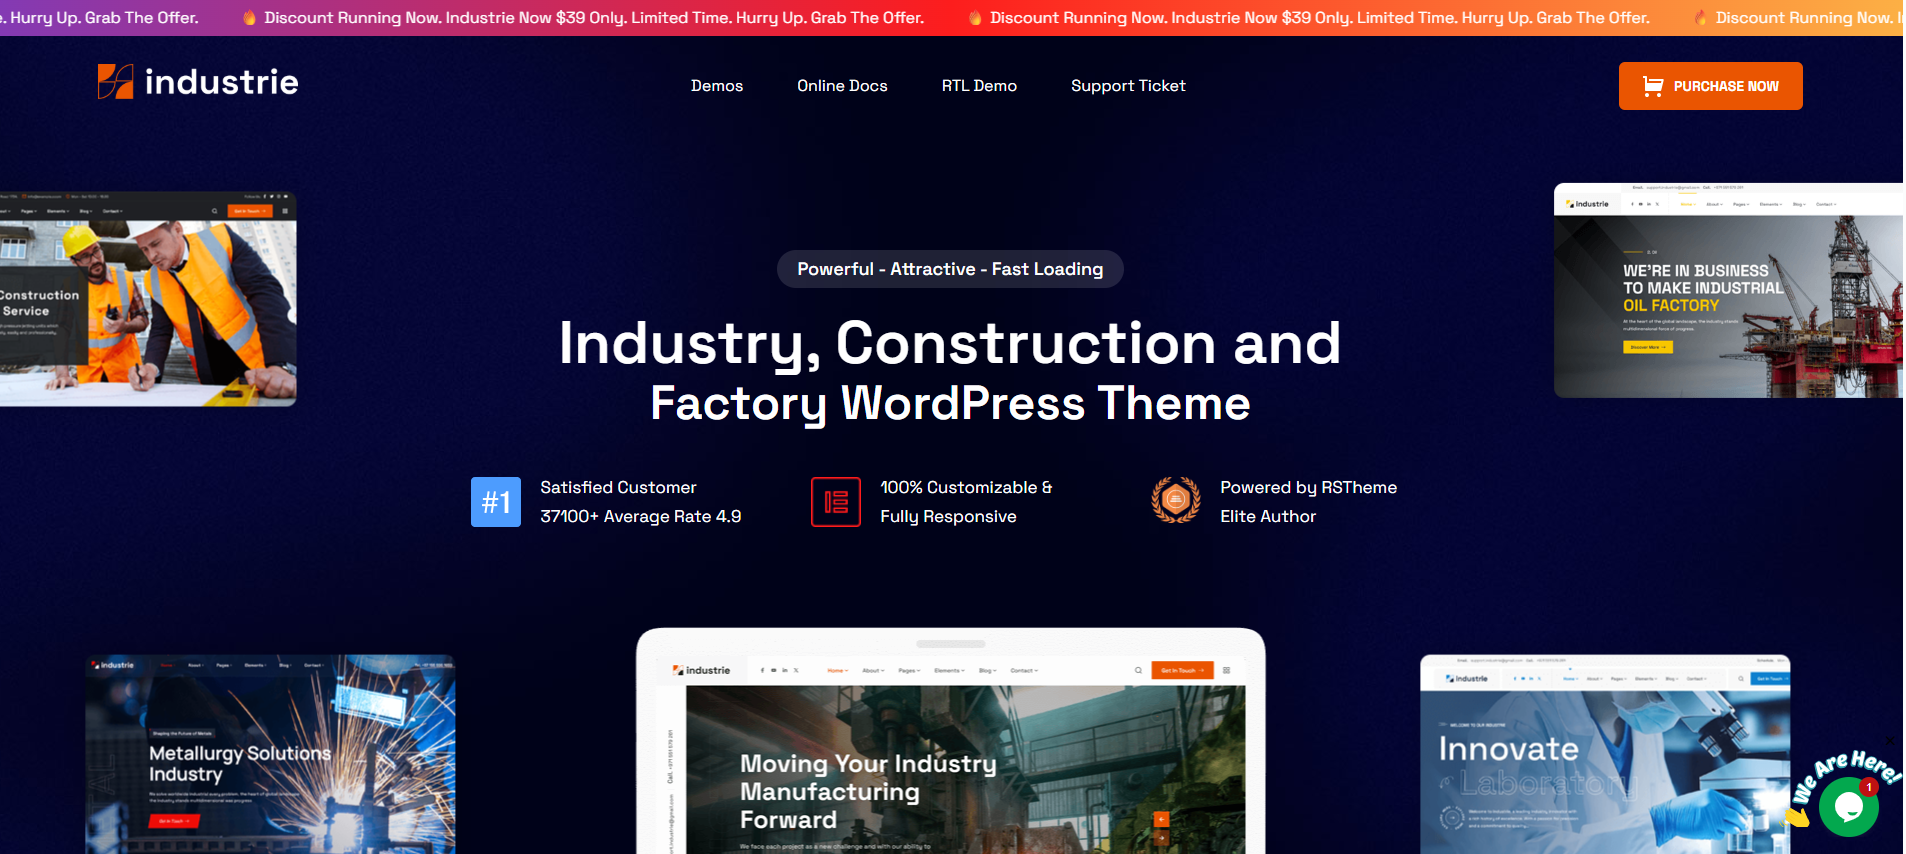Click Elite Author text
This screenshot has height=854, width=1906.
click(x=1268, y=516)
